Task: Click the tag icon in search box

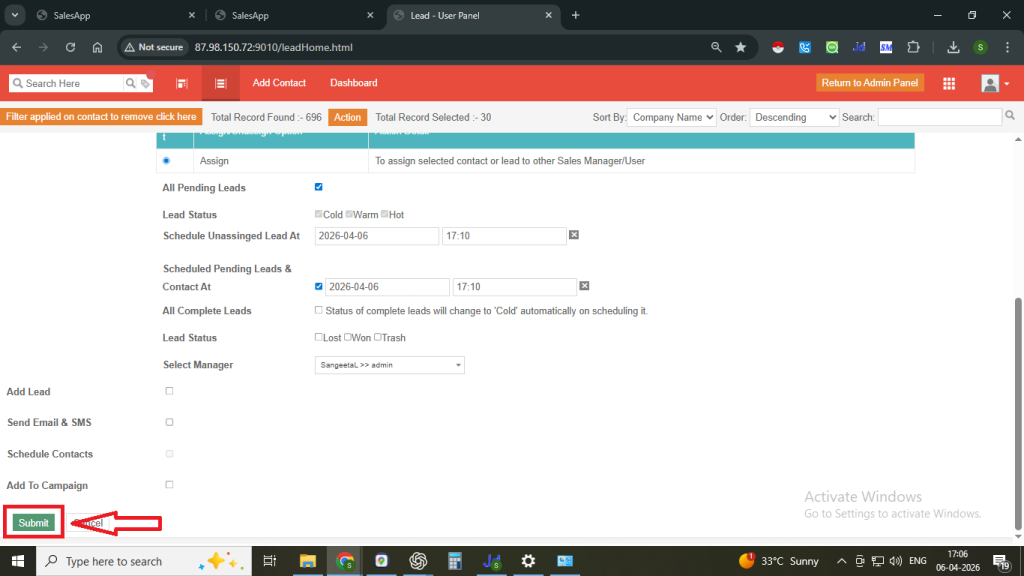Action: pyautogui.click(x=145, y=84)
